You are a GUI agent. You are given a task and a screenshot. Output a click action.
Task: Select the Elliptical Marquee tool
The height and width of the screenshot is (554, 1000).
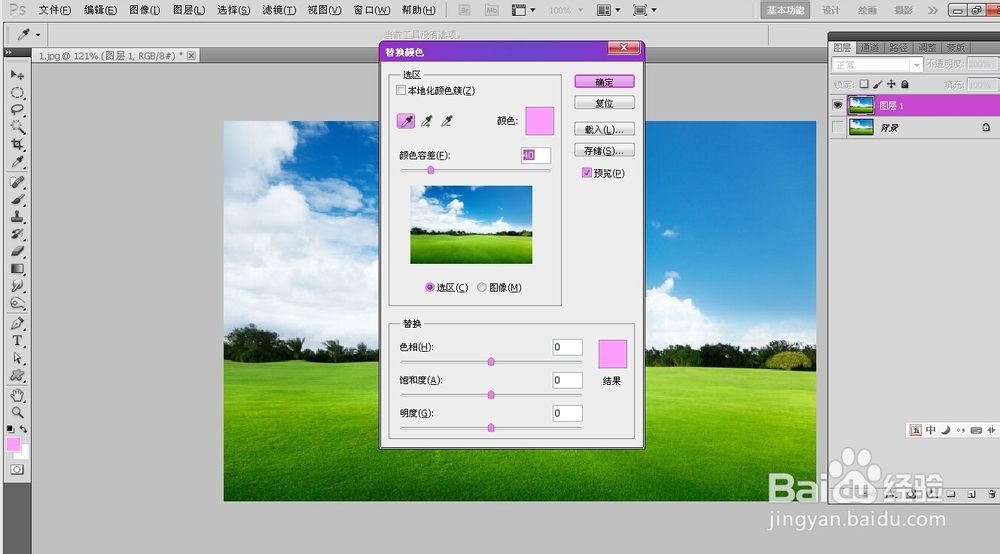click(x=17, y=93)
